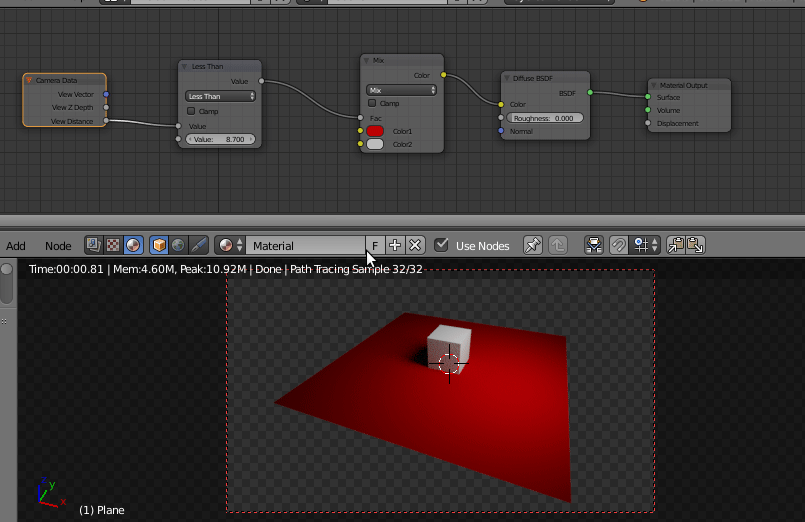Click Less Than Value output socket
The height and width of the screenshot is (522, 805).
tap(261, 81)
